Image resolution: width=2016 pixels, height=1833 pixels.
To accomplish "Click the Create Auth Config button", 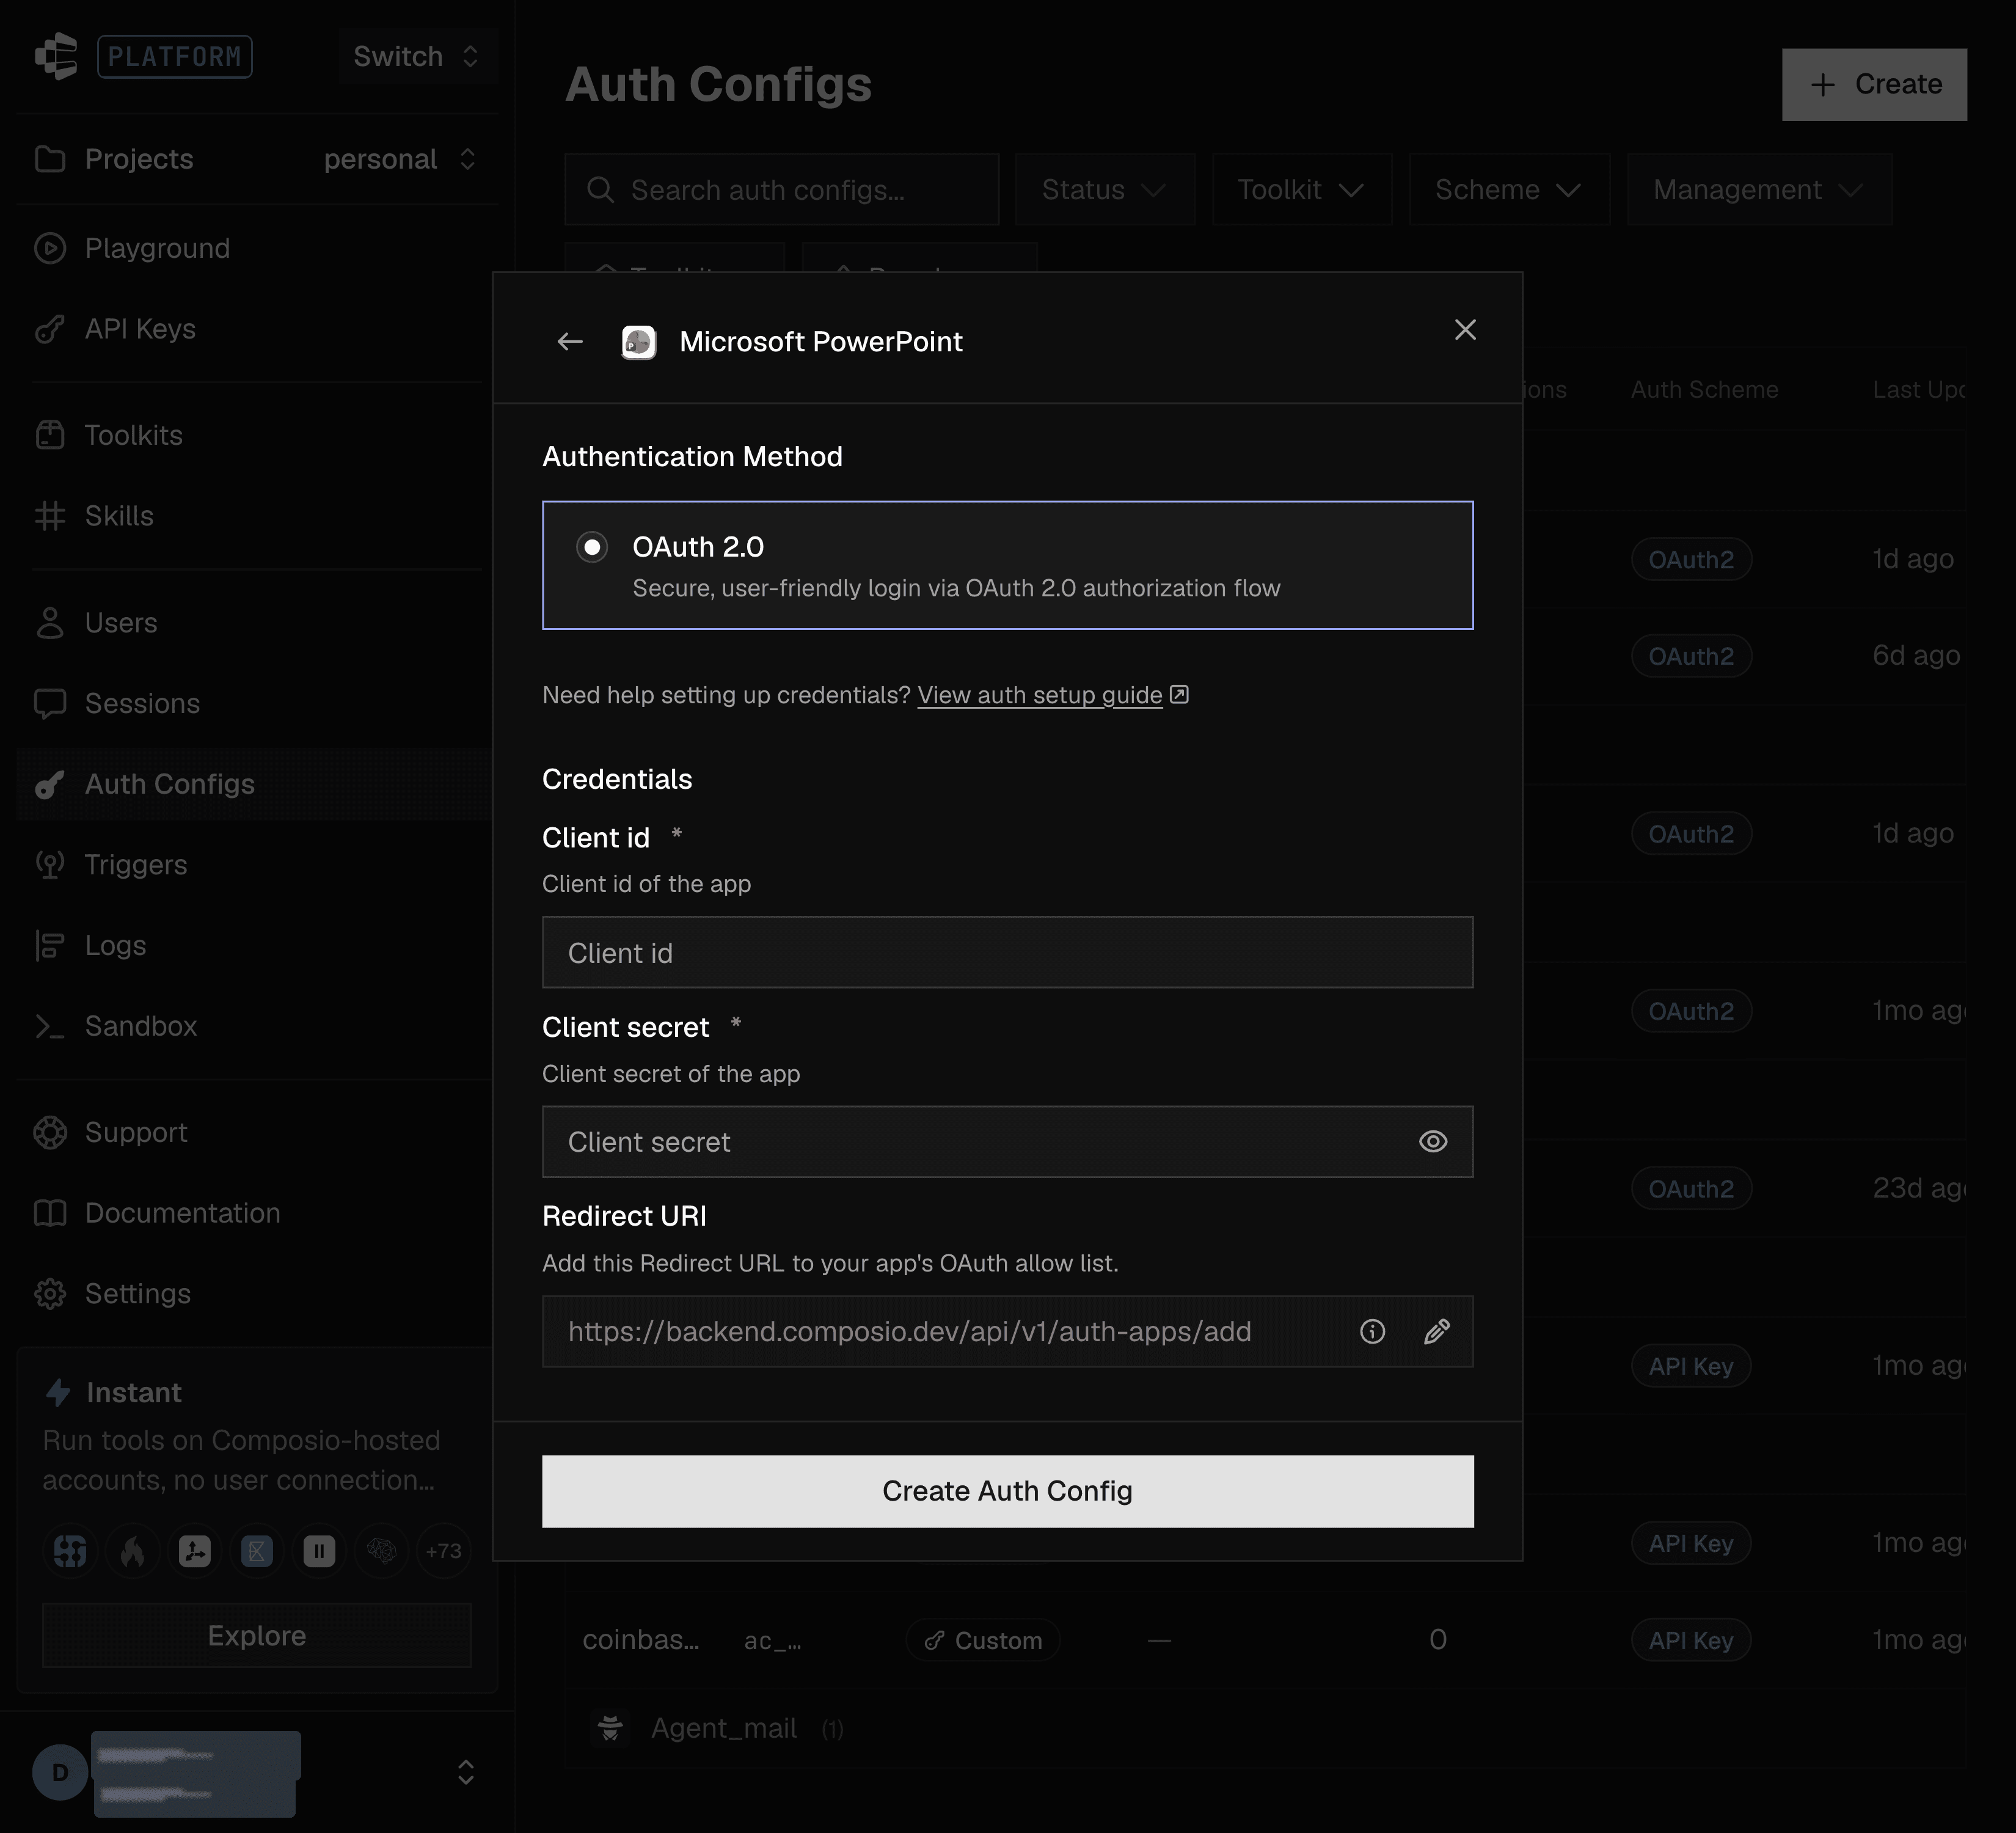I will (x=1007, y=1491).
